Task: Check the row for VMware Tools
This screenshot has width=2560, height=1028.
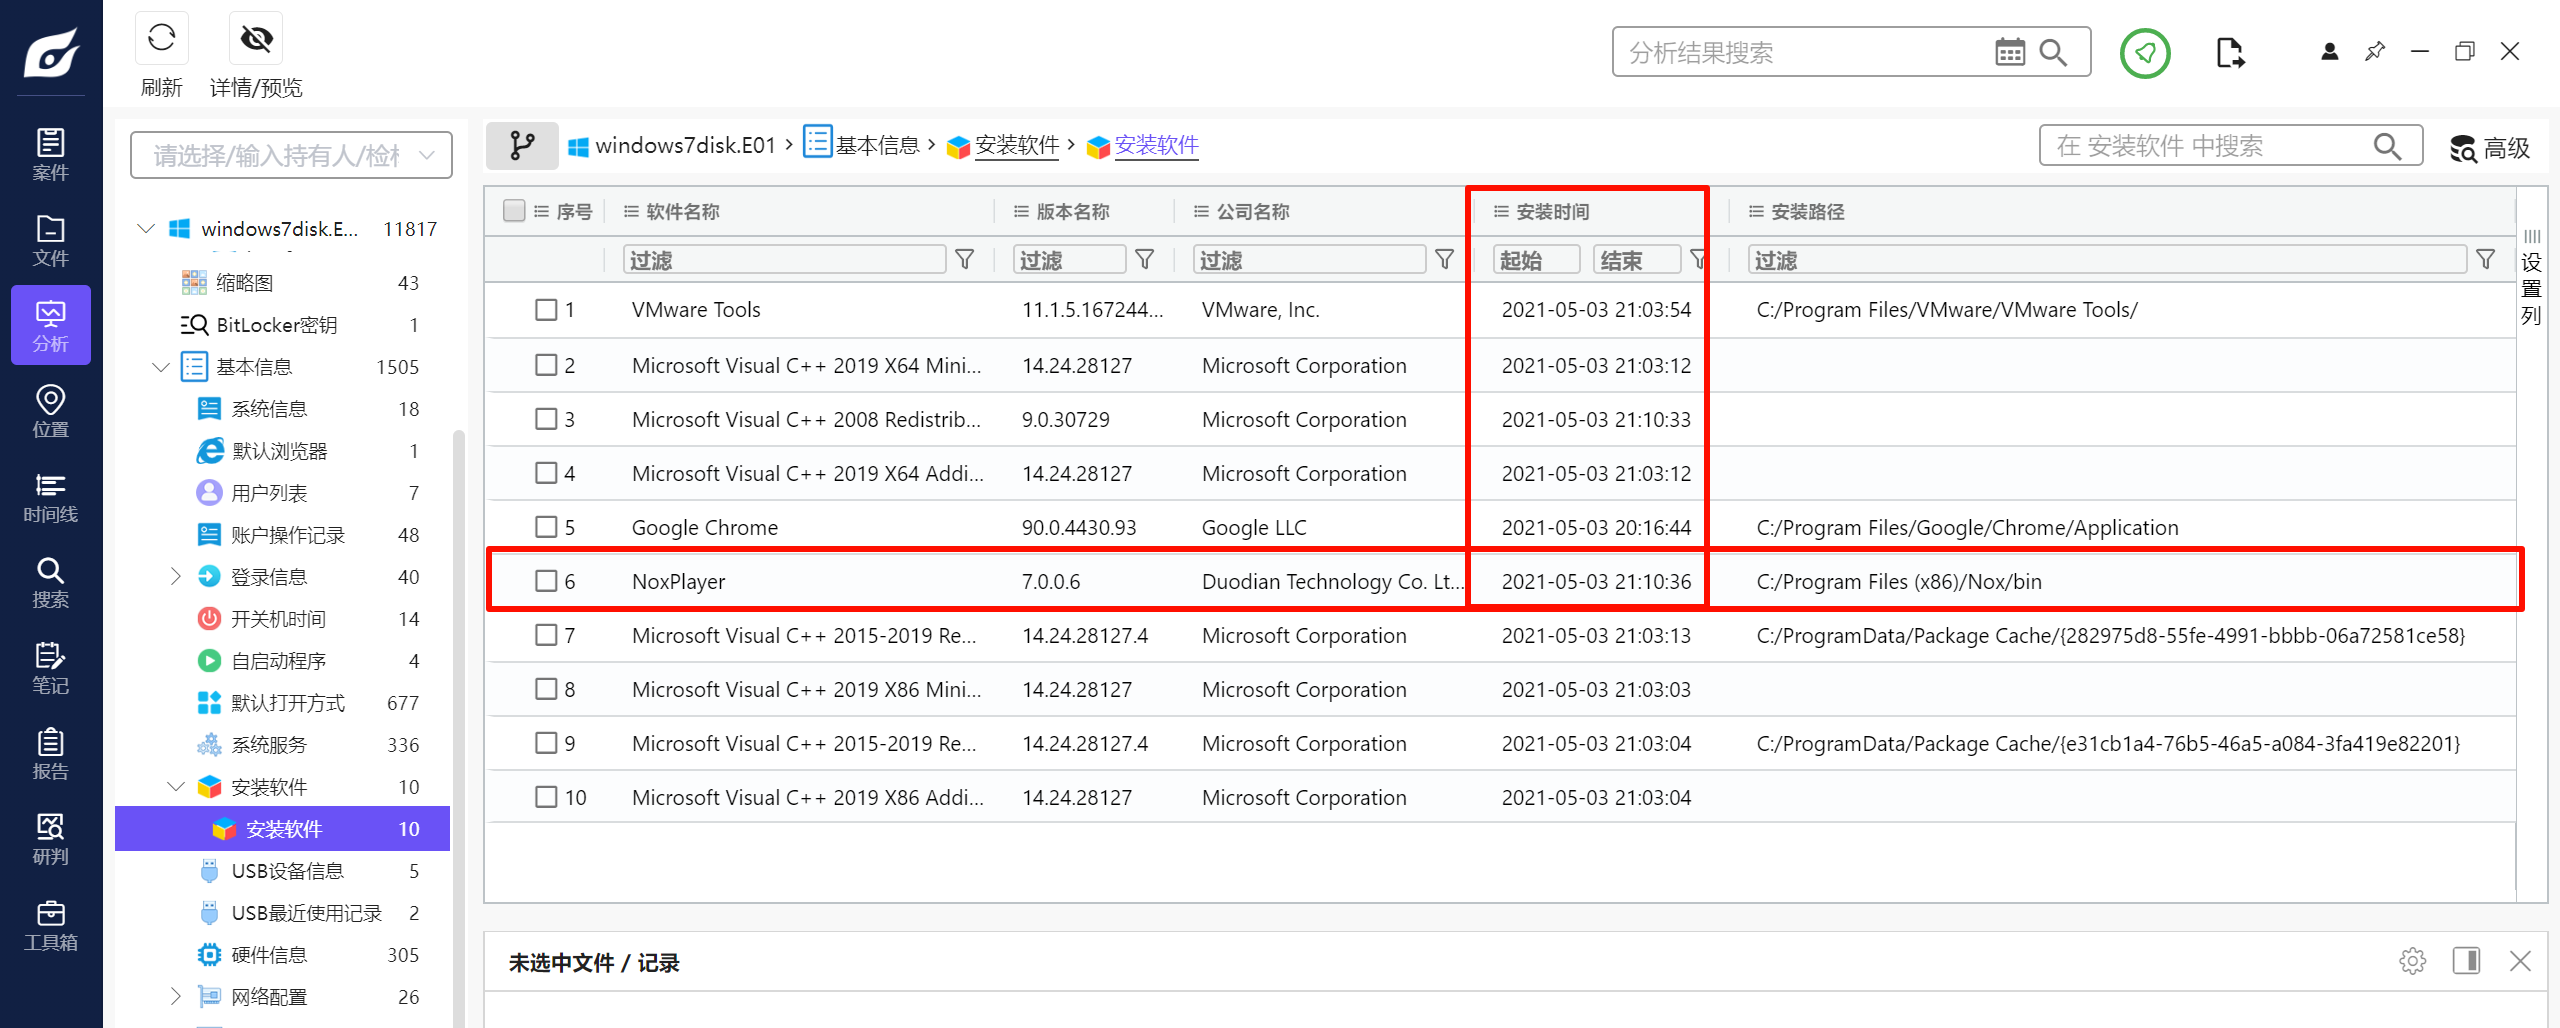Action: pos(546,310)
